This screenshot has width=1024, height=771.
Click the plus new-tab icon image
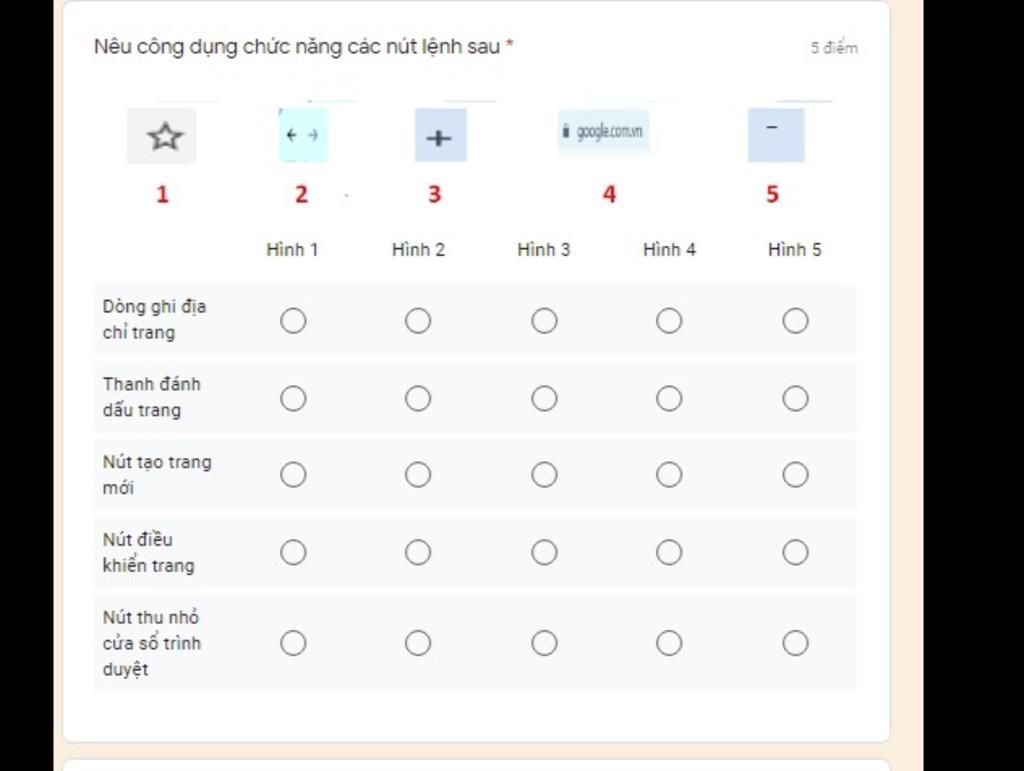441,135
